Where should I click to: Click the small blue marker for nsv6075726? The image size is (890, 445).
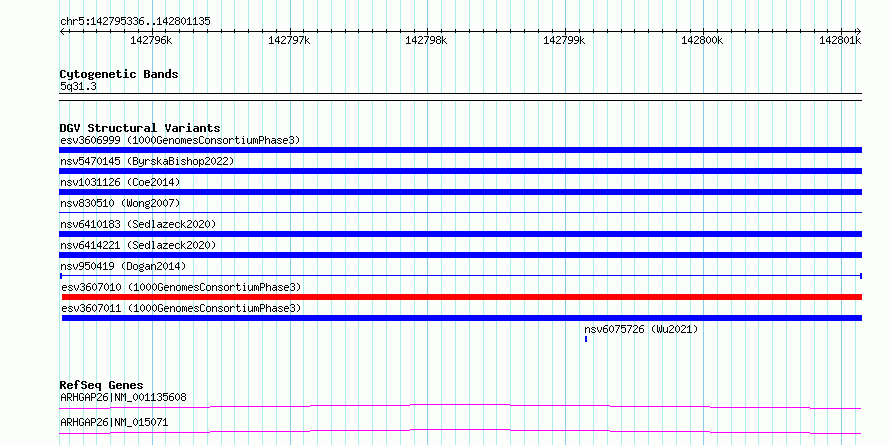586,339
